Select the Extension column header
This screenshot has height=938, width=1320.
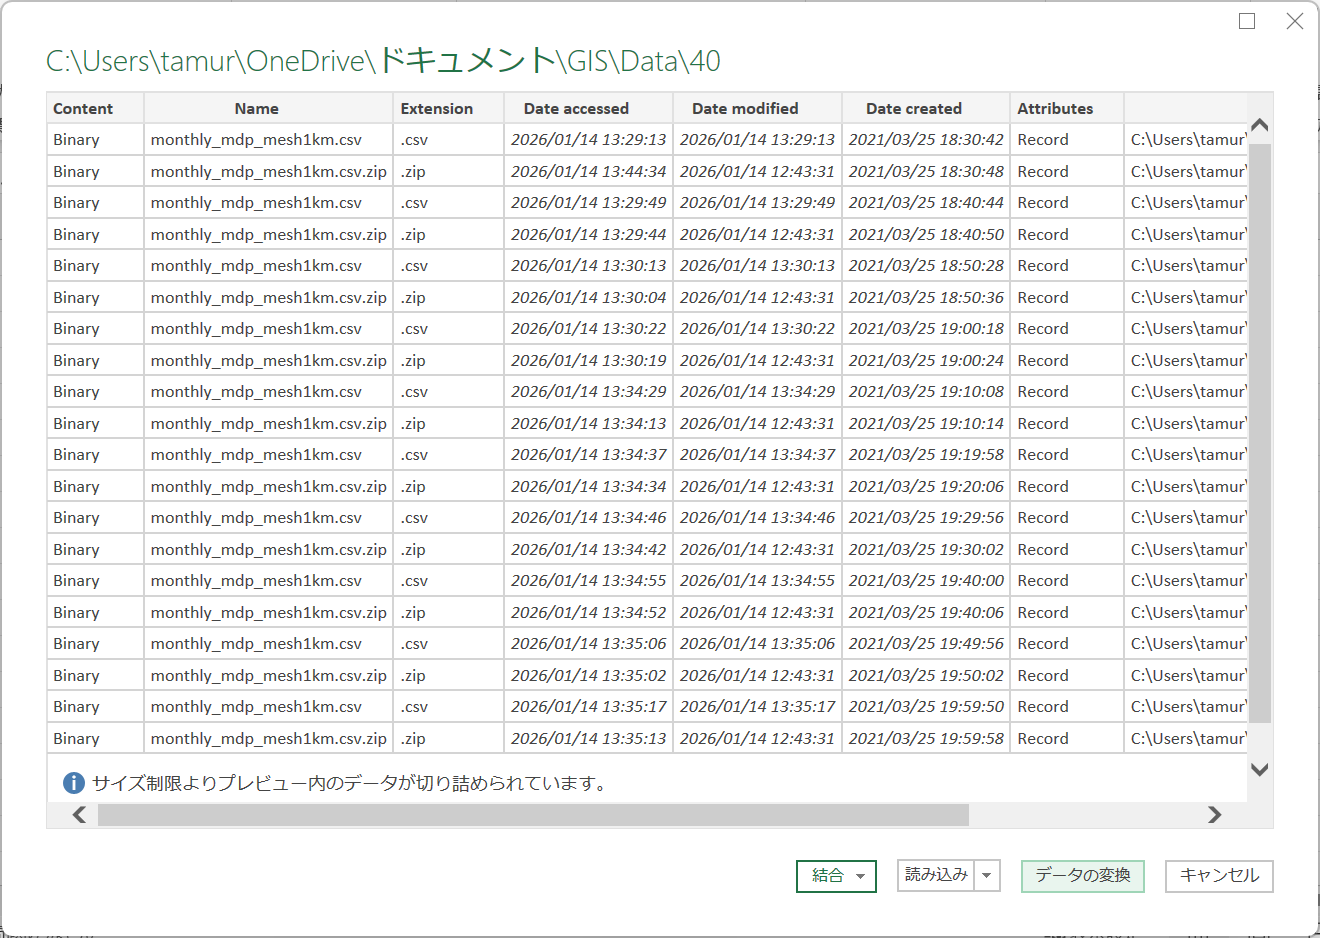pyautogui.click(x=437, y=108)
